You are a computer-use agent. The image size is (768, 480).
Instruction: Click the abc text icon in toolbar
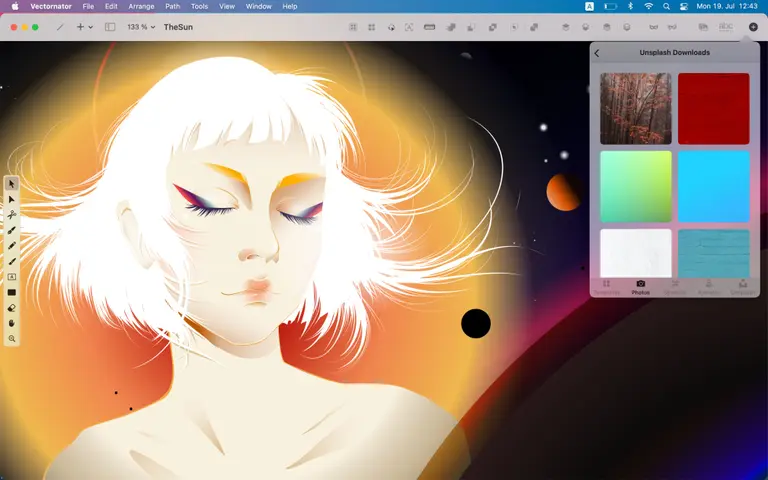[726, 27]
